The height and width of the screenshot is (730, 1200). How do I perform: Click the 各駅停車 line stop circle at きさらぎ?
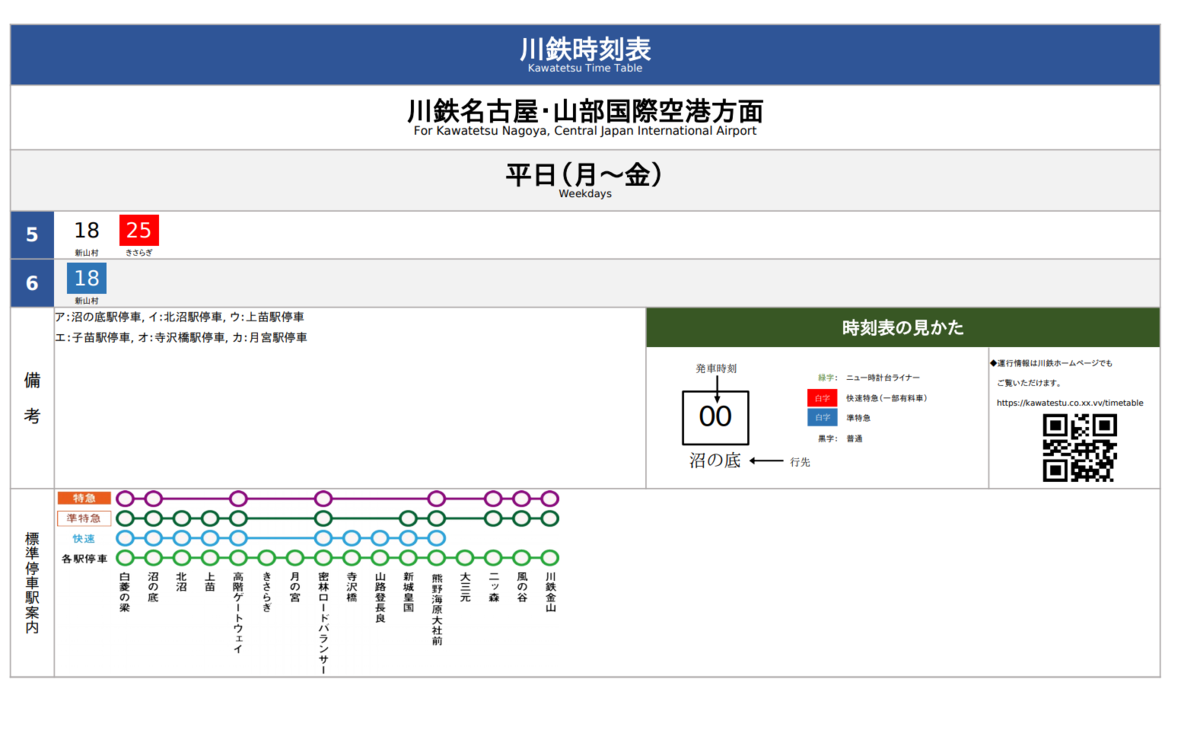(266, 558)
